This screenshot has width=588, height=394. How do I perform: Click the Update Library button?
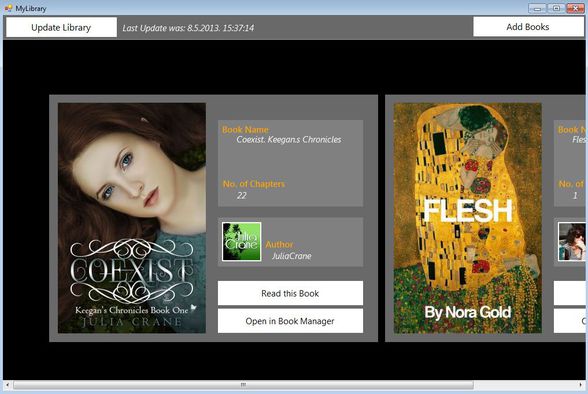tap(61, 27)
